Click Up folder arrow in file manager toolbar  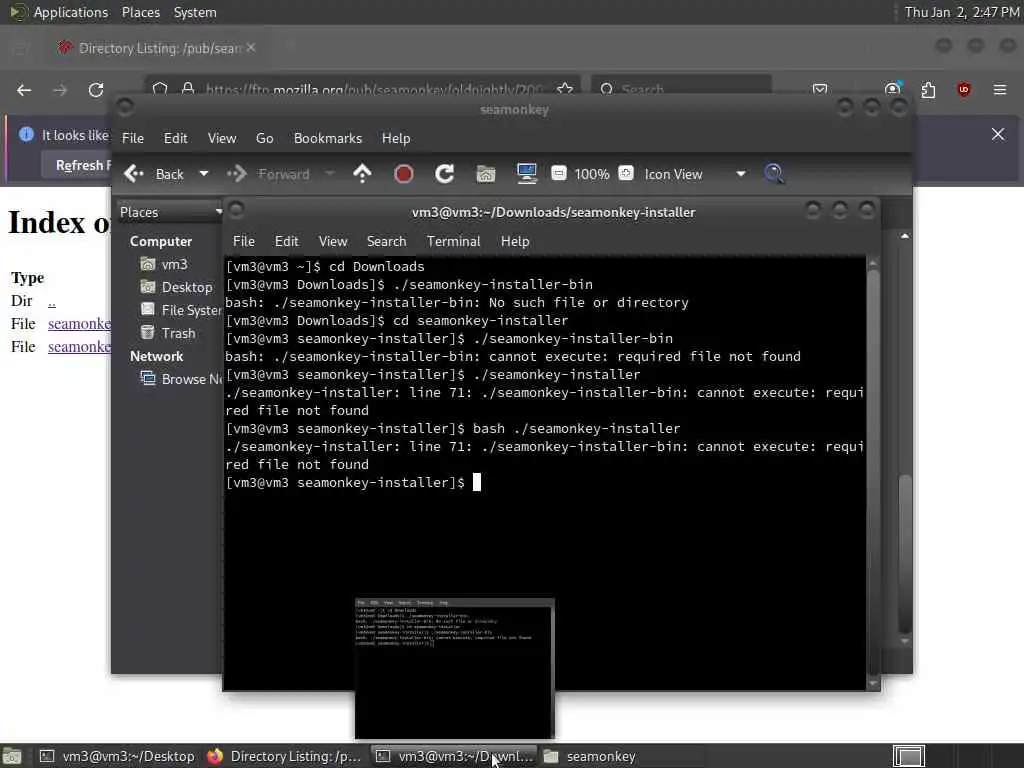pyautogui.click(x=362, y=174)
